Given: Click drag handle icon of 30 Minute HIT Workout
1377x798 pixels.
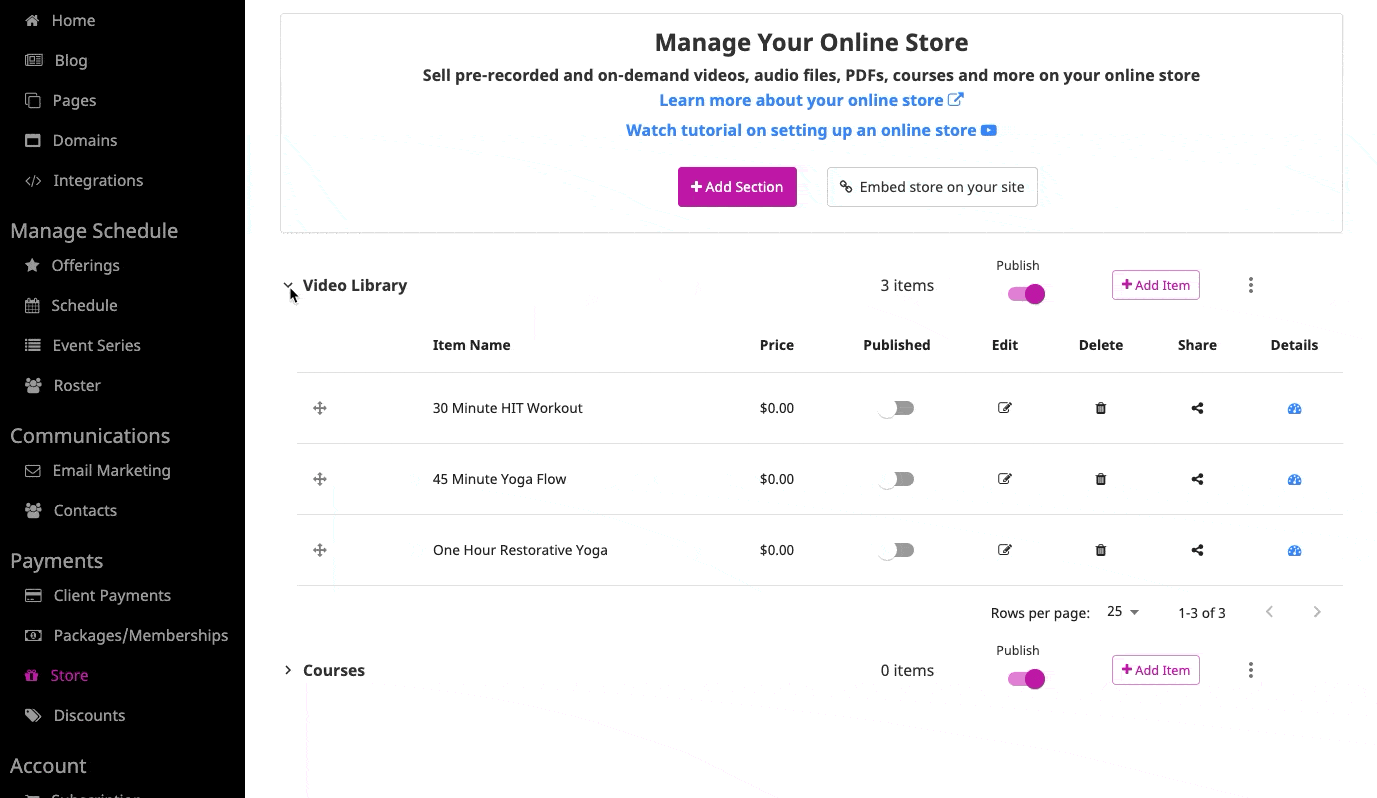Looking at the screenshot, I should [x=320, y=408].
